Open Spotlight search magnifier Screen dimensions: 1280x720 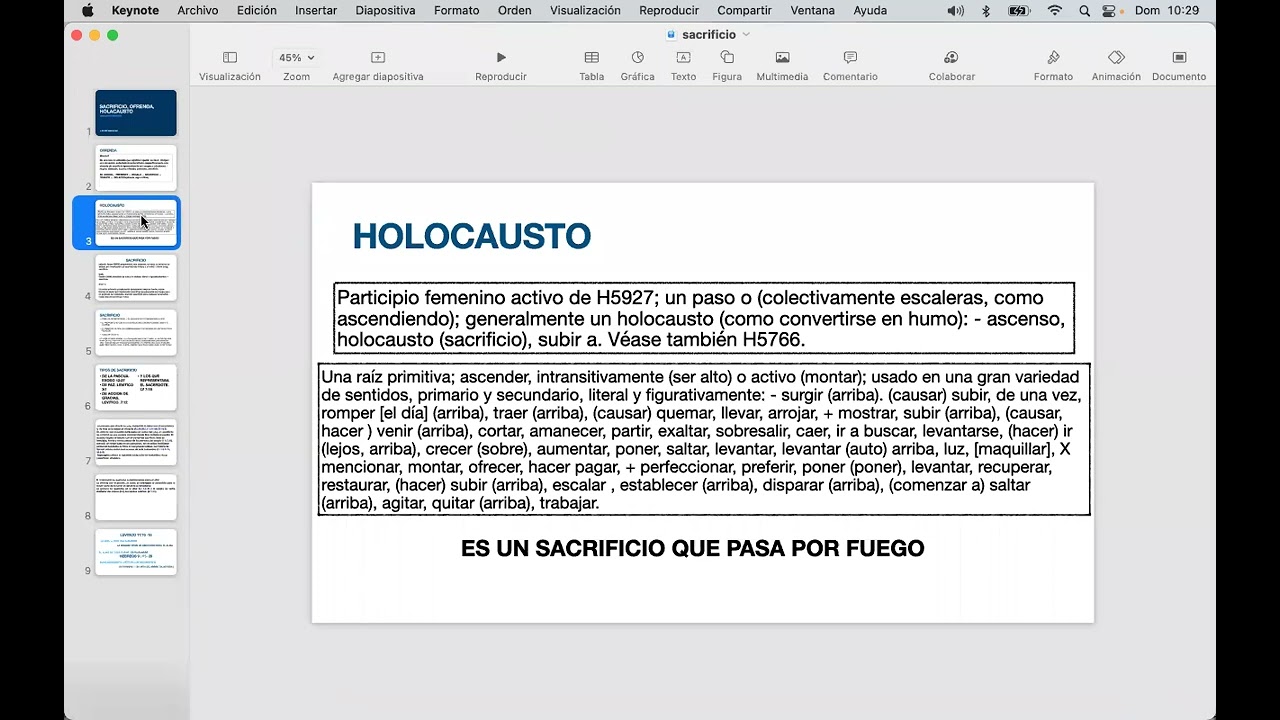point(1085,10)
